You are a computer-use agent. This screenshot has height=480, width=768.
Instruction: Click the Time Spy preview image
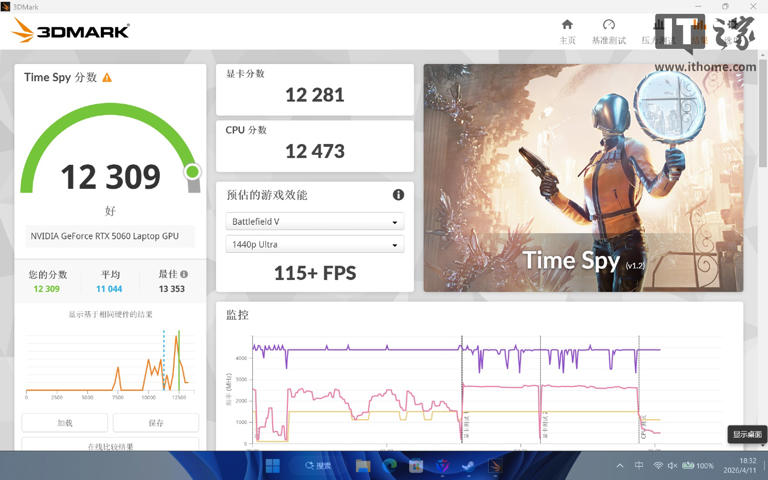point(583,178)
